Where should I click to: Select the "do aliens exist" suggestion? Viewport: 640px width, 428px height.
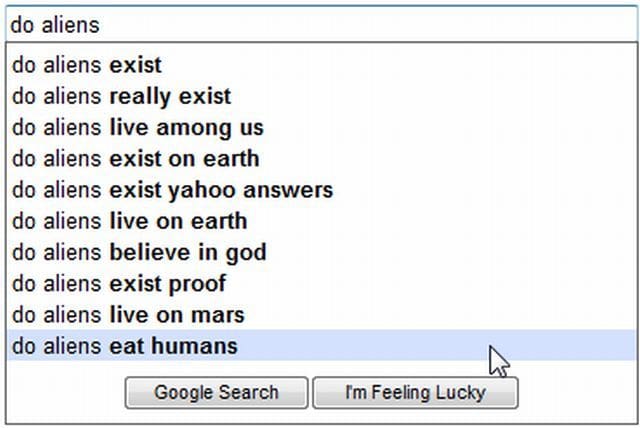(x=86, y=66)
